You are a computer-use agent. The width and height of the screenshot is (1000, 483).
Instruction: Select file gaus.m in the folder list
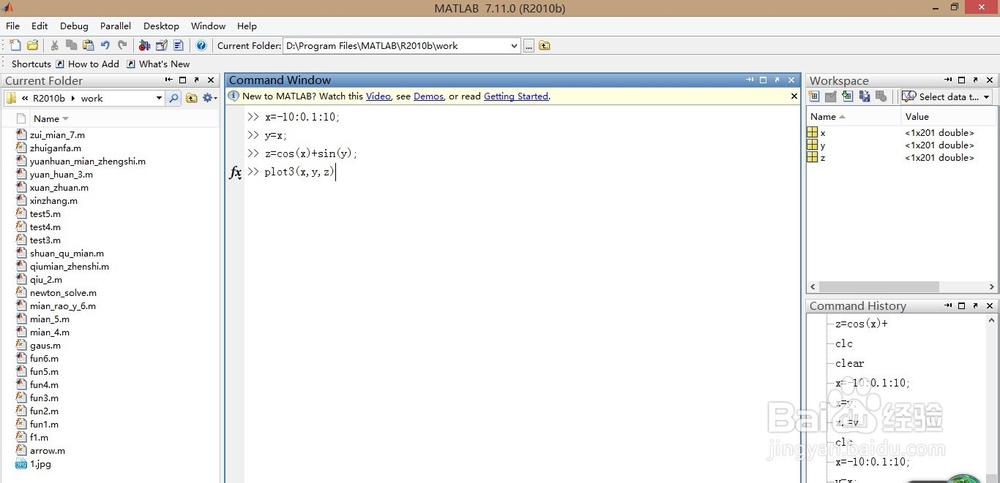point(45,345)
